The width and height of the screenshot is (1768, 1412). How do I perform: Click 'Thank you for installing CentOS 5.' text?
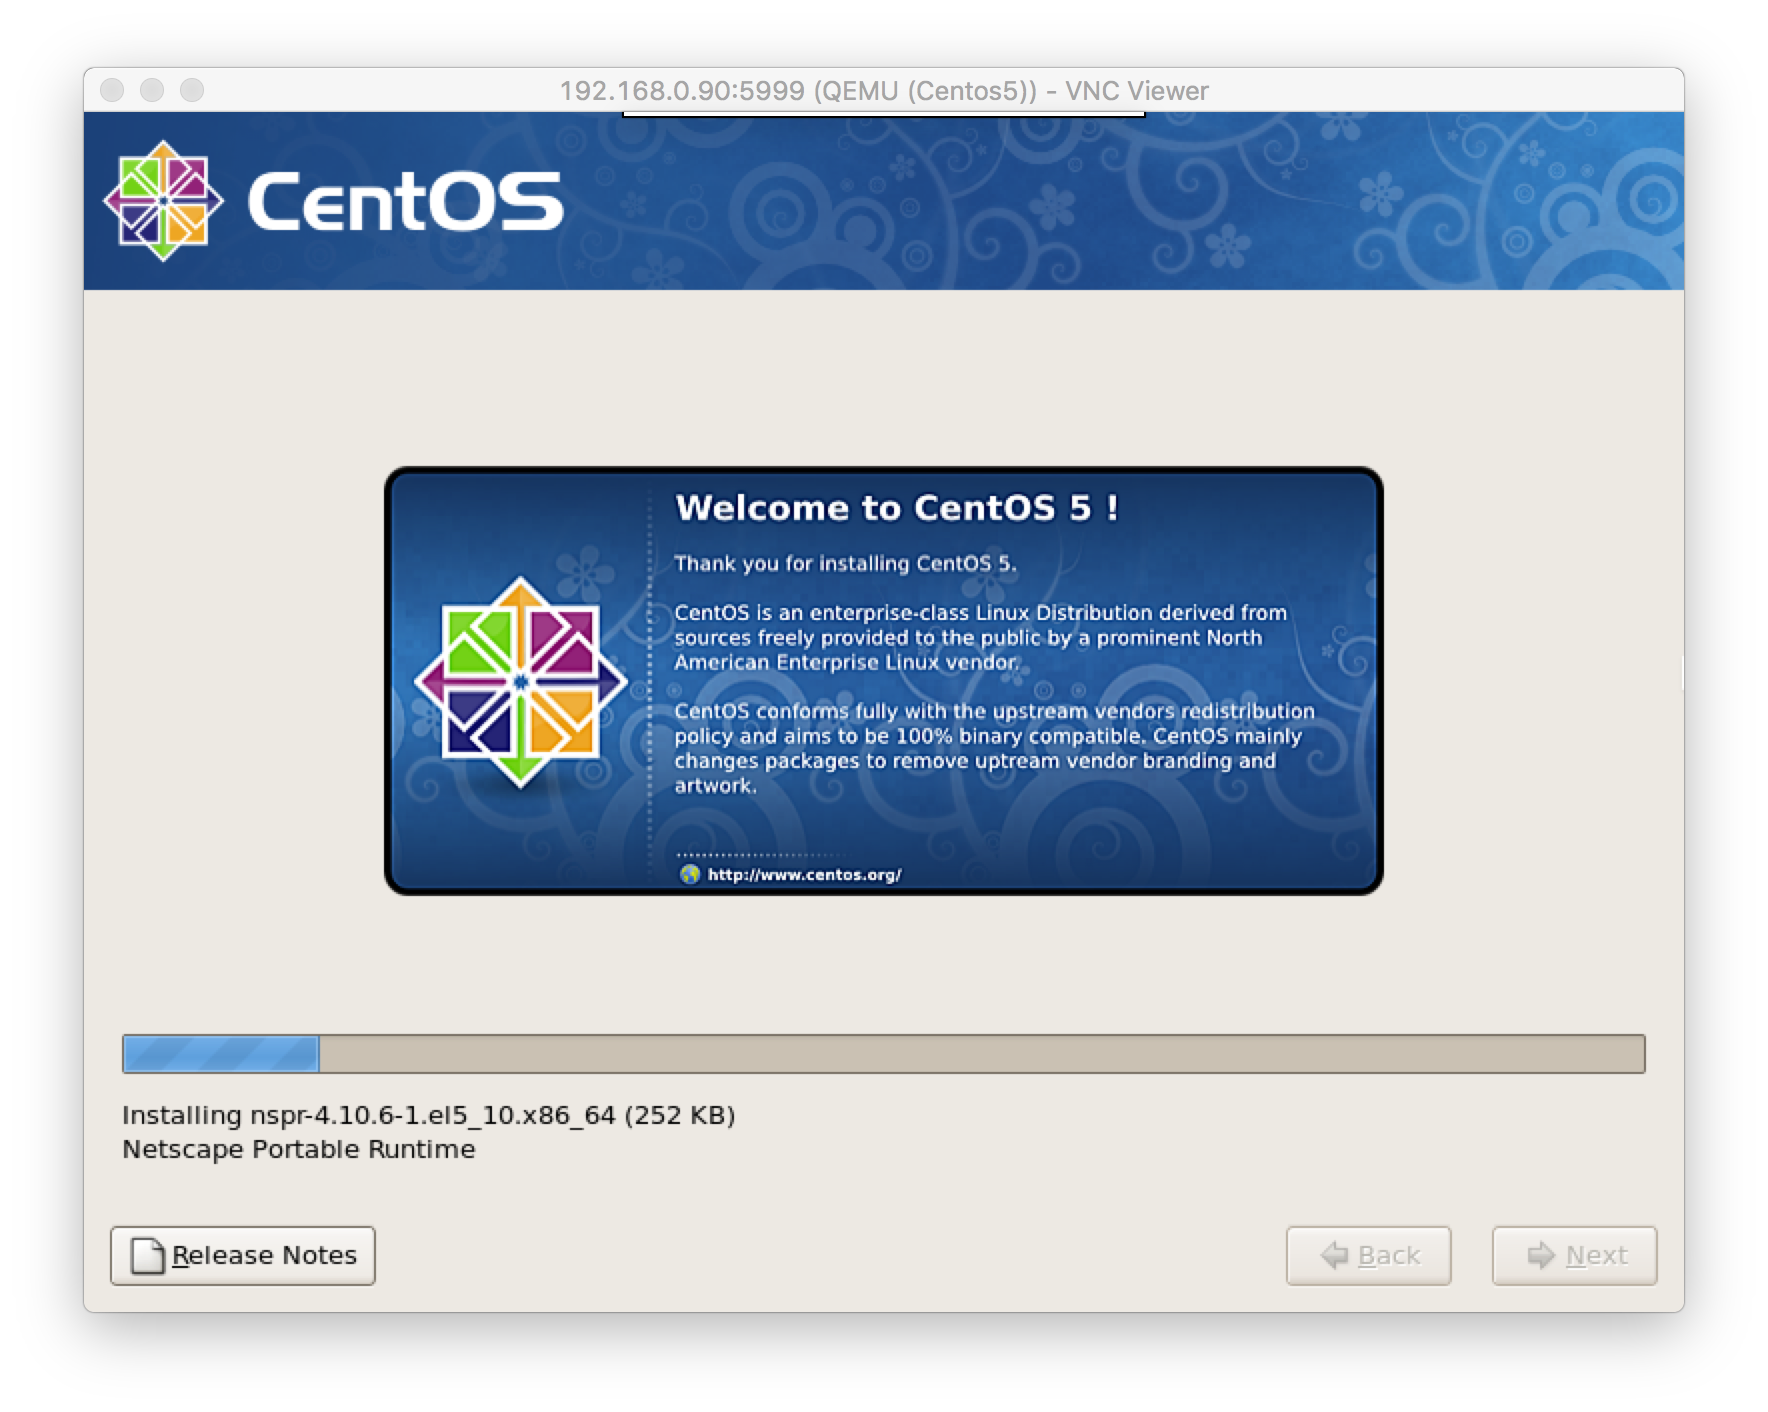tap(845, 564)
